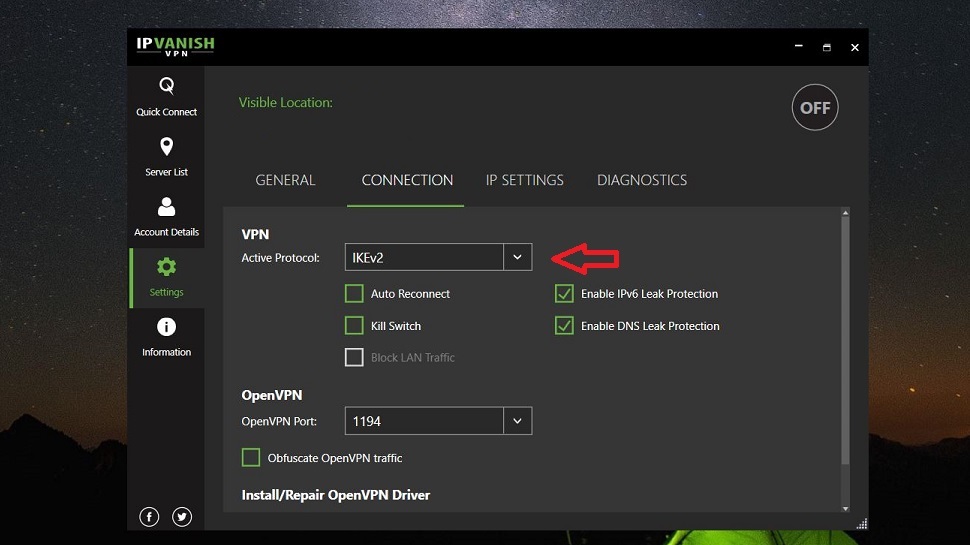Image resolution: width=970 pixels, height=545 pixels.
Task: Select the CONNECTION tab
Action: [407, 180]
